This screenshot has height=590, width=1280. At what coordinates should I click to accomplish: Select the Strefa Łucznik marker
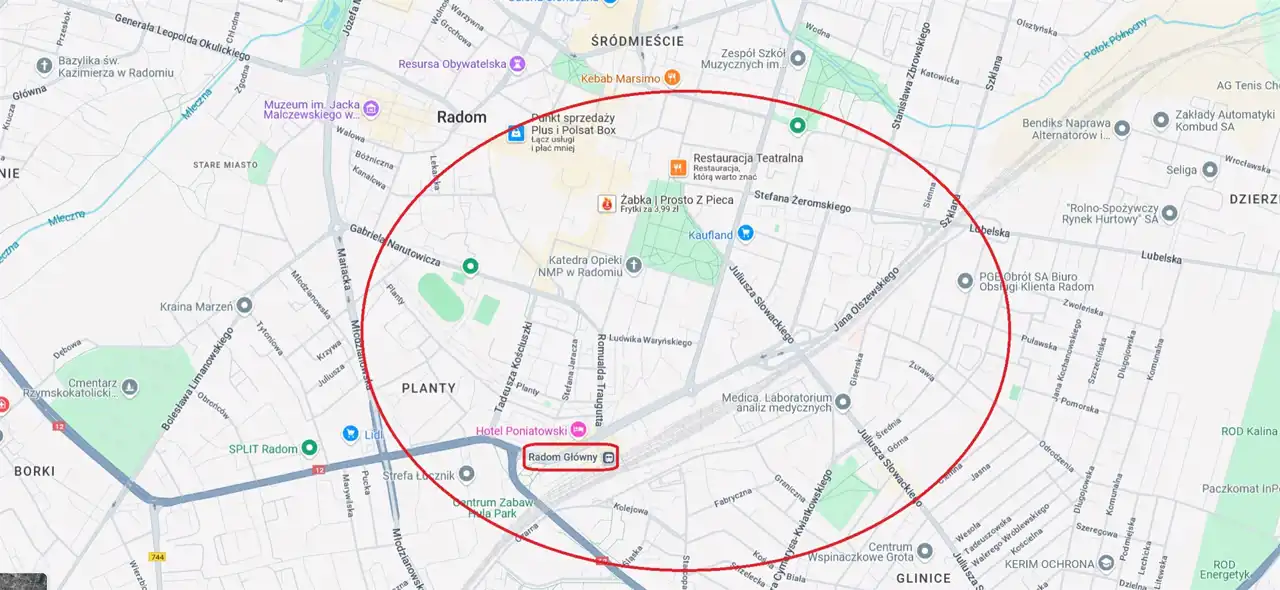[467, 473]
